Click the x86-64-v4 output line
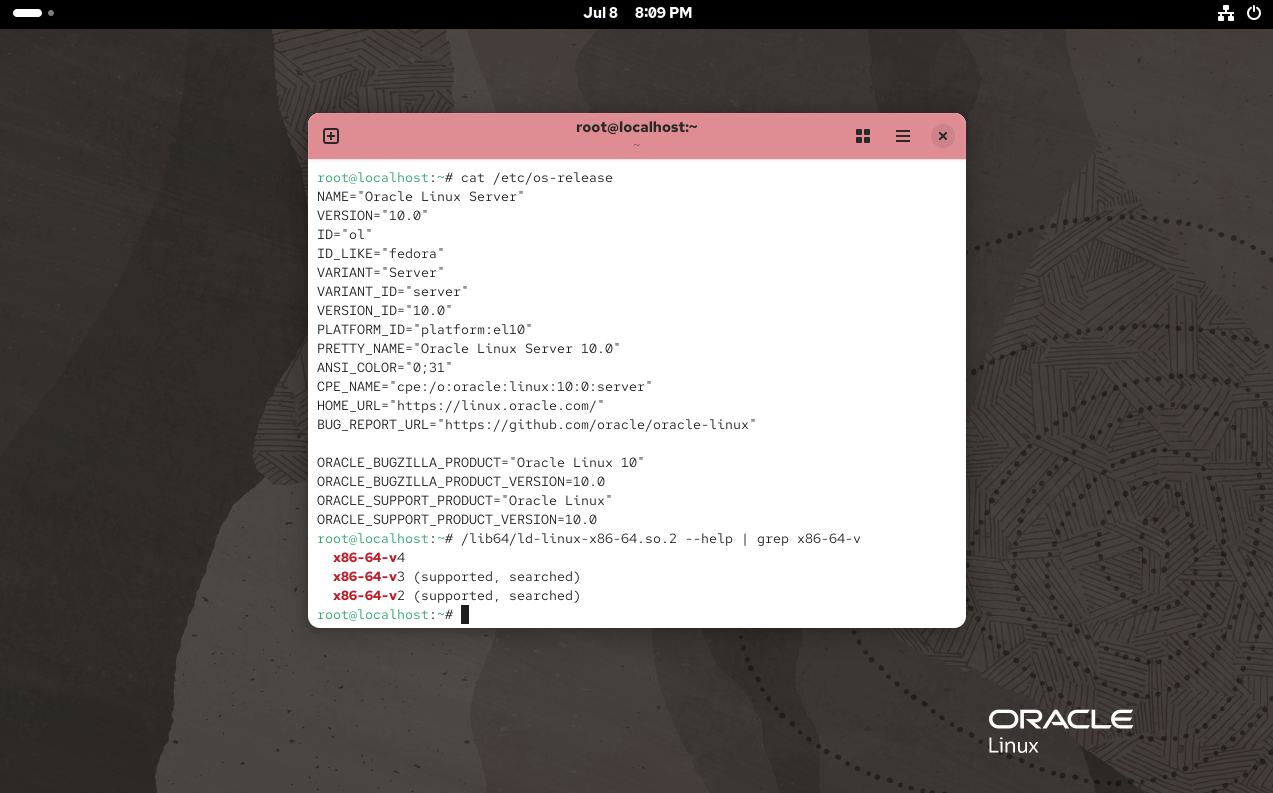The image size is (1273, 793). point(369,558)
